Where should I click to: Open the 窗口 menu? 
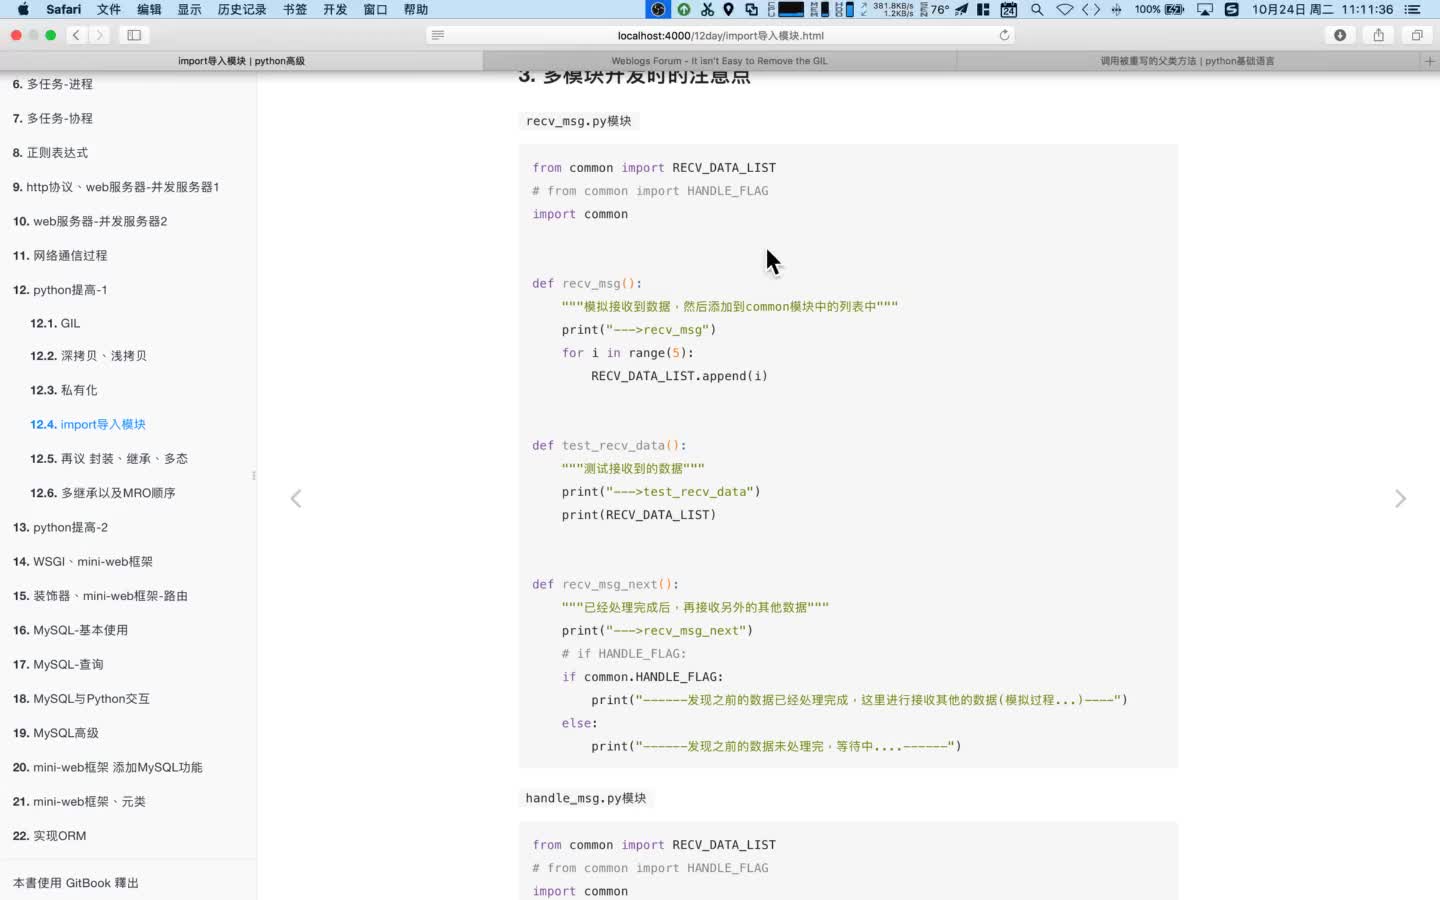375,9
